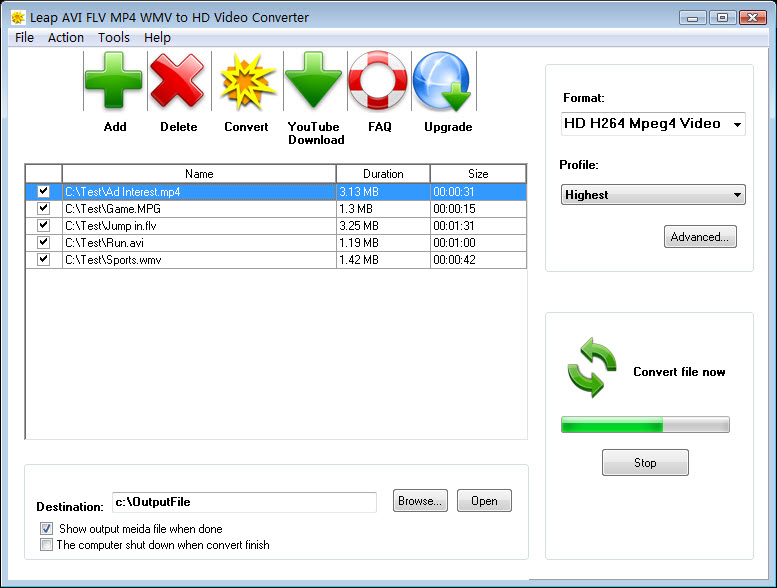Click the Advanced... button

[x=700, y=237]
